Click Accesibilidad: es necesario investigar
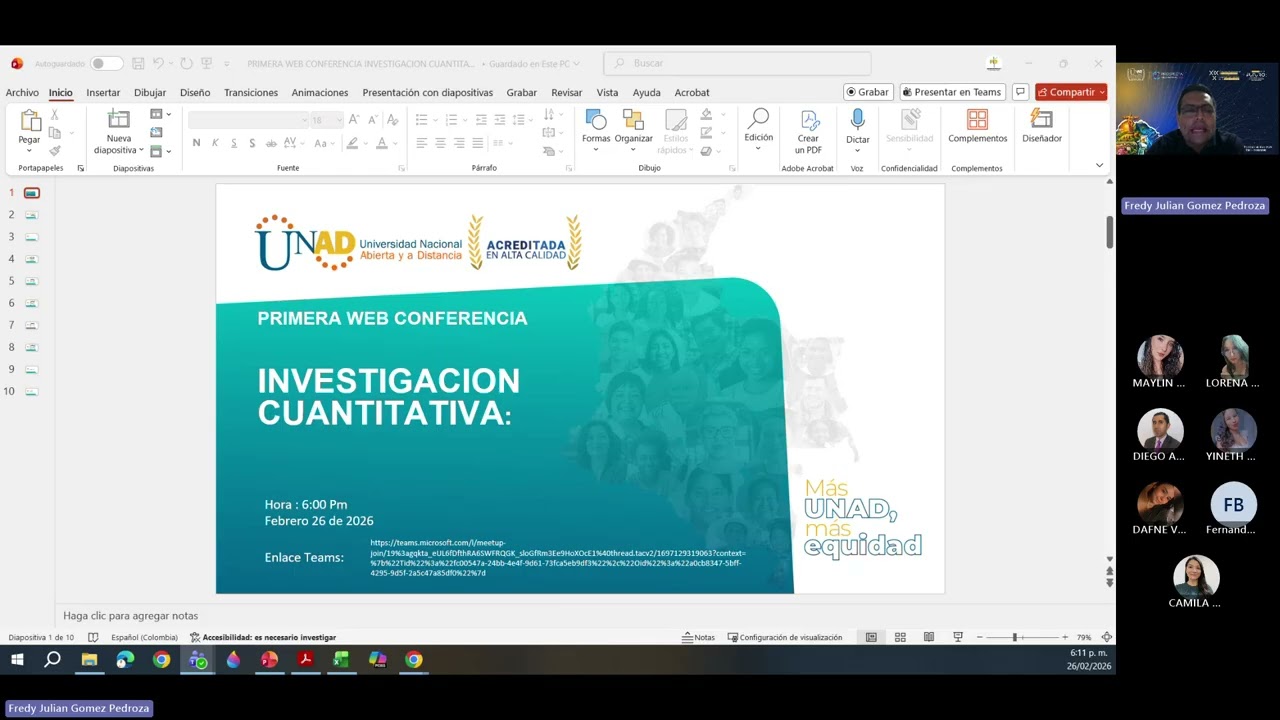Screen dimensions: 1280x720 tap(263, 637)
